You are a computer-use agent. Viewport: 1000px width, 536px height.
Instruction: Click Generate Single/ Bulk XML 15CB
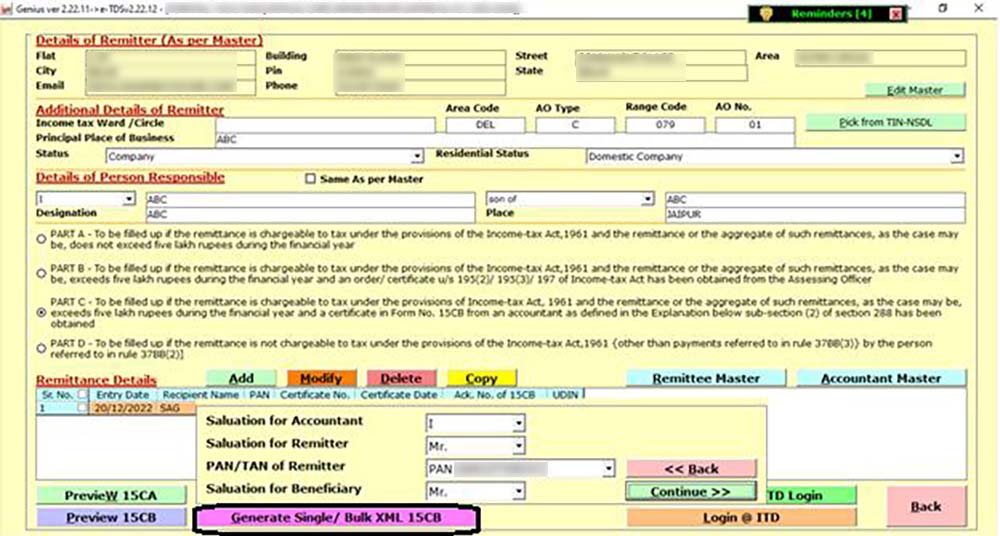coord(336,518)
